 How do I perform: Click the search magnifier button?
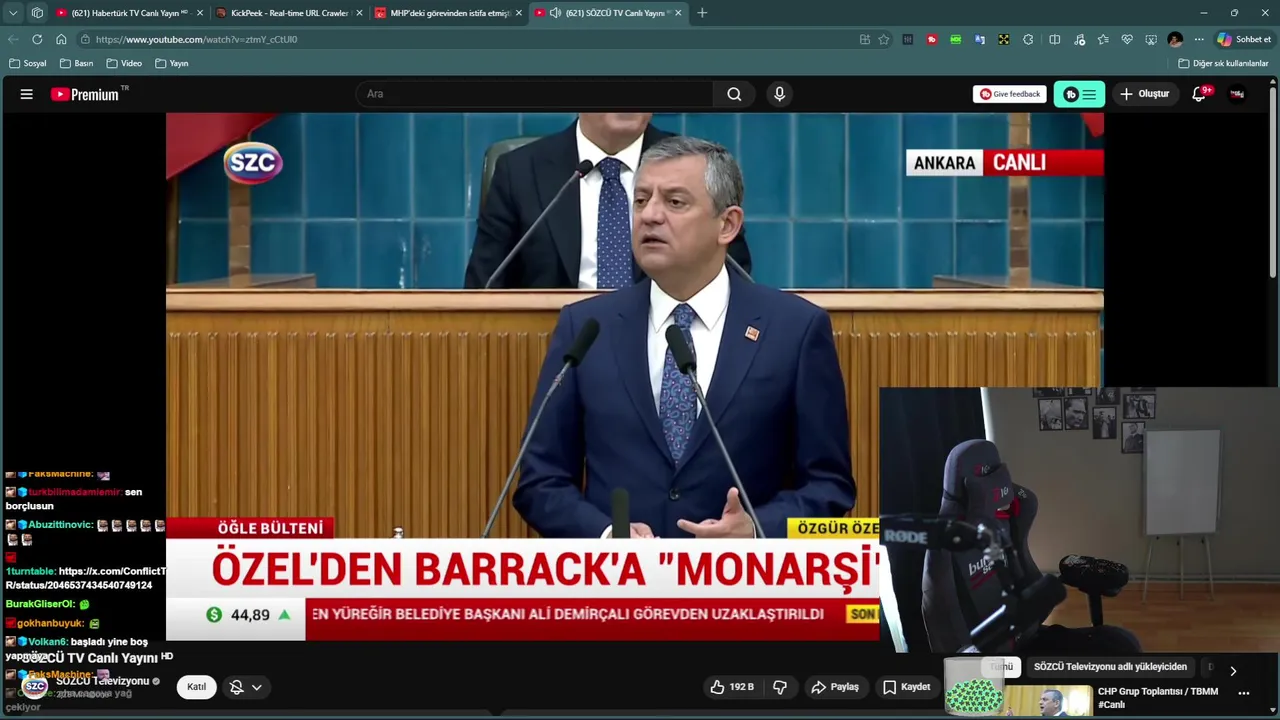pos(734,94)
